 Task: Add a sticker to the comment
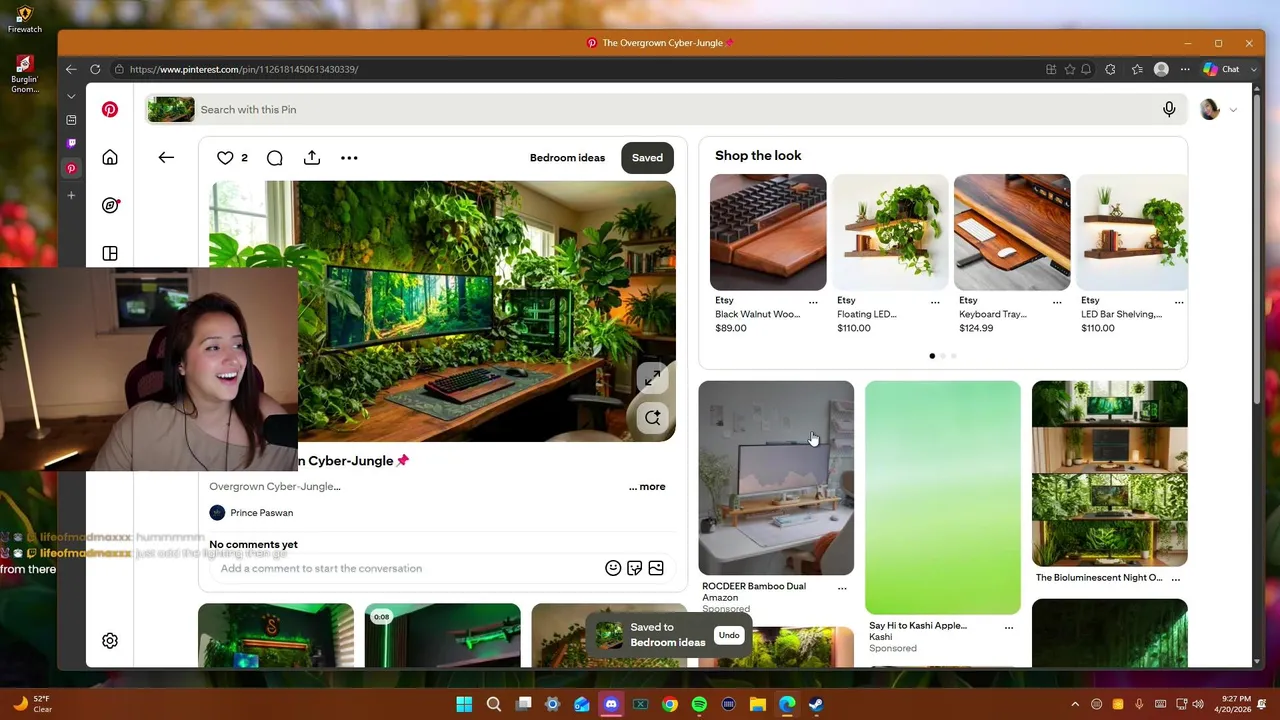tap(634, 568)
